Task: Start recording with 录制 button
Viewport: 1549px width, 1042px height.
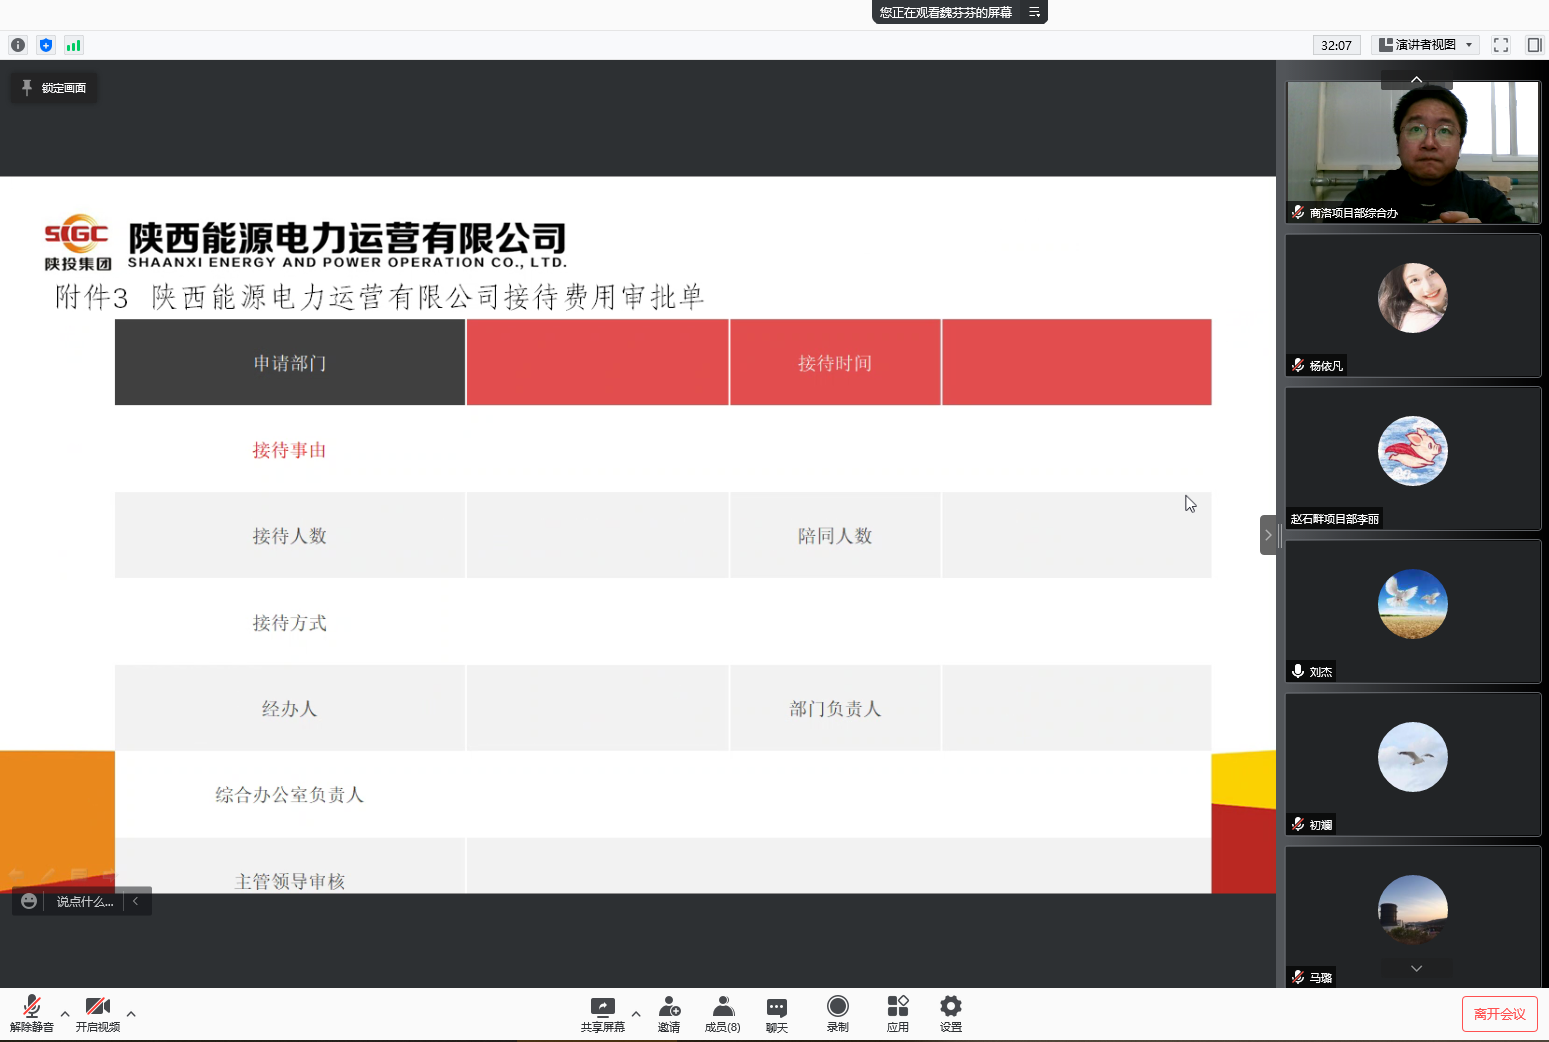Action: 838,1013
